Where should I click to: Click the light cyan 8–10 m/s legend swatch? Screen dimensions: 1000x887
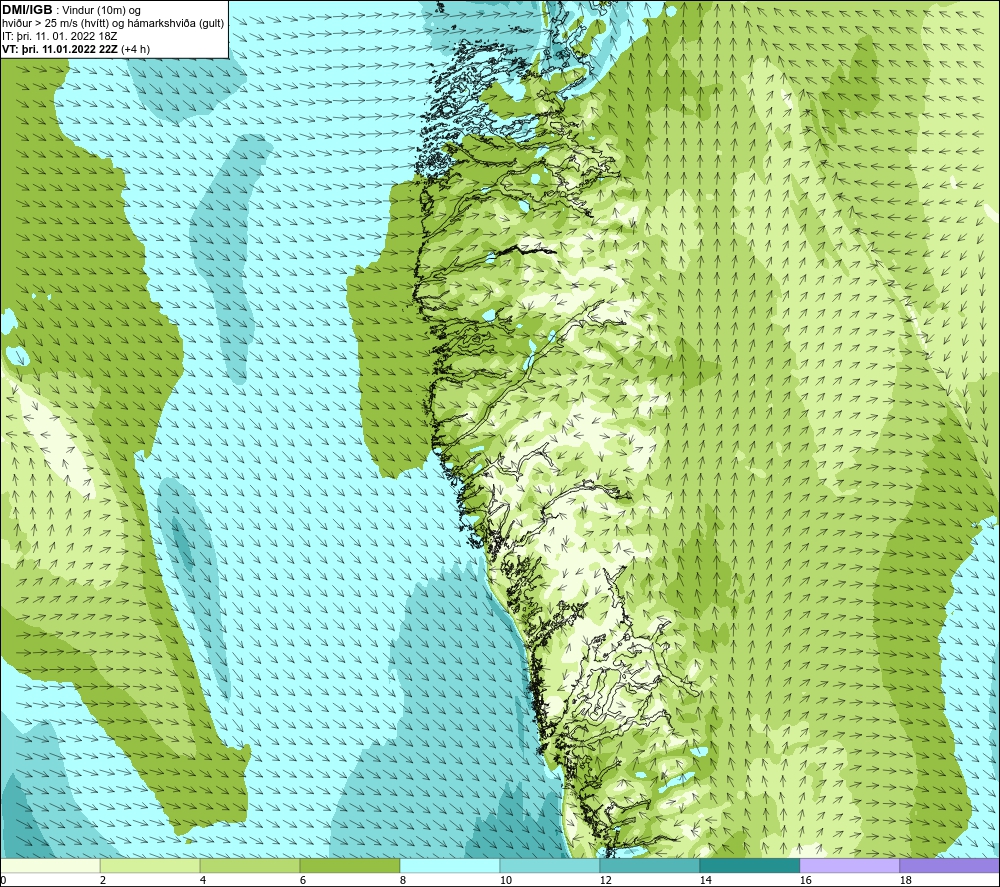[x=450, y=865]
